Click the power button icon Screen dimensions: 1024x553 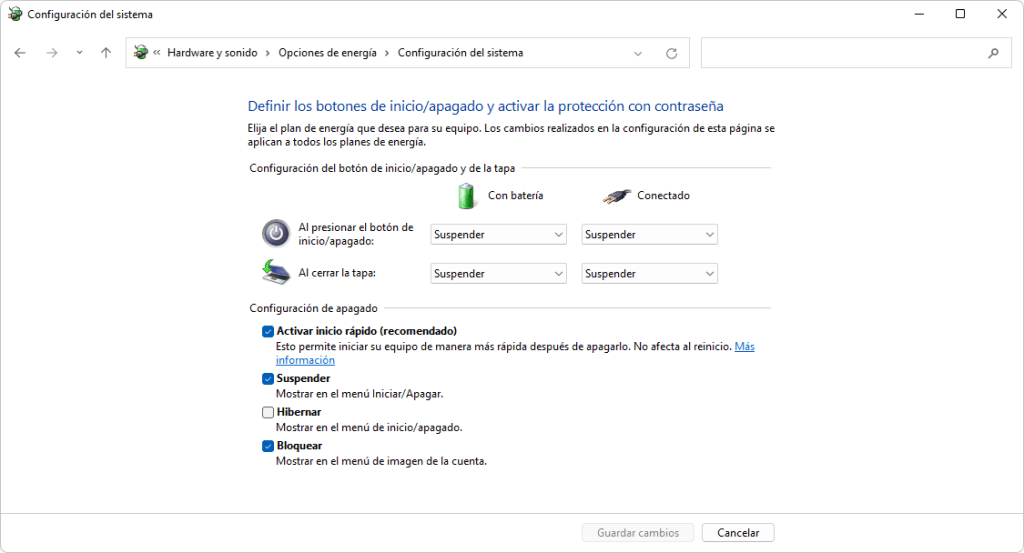point(276,234)
